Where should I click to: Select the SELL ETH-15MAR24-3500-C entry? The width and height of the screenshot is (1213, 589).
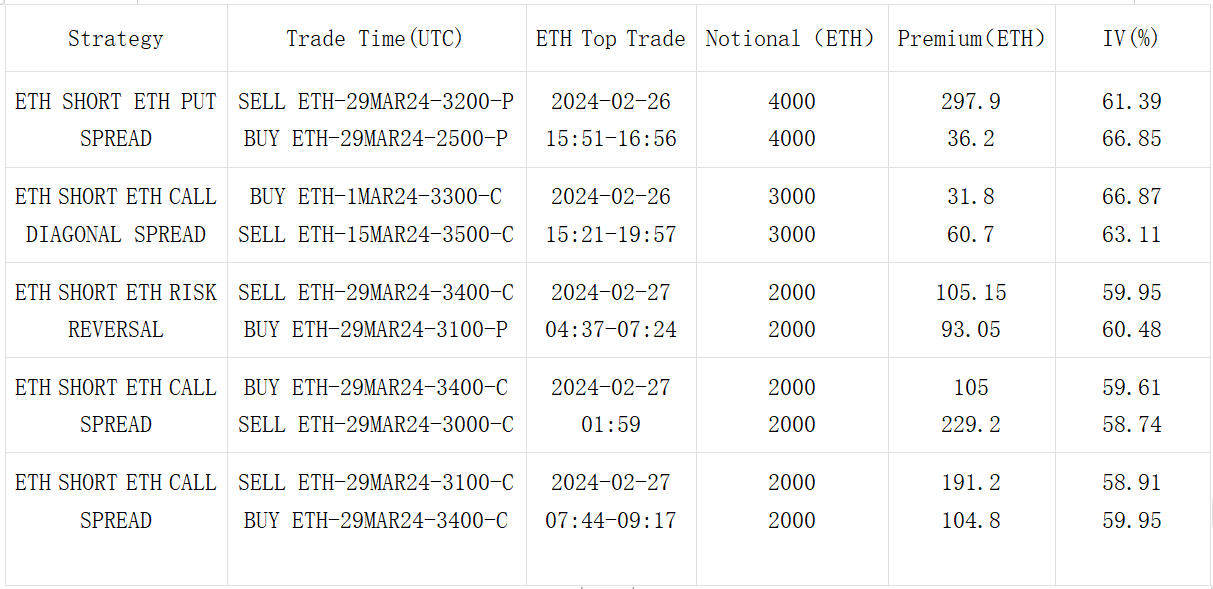[x=376, y=235]
